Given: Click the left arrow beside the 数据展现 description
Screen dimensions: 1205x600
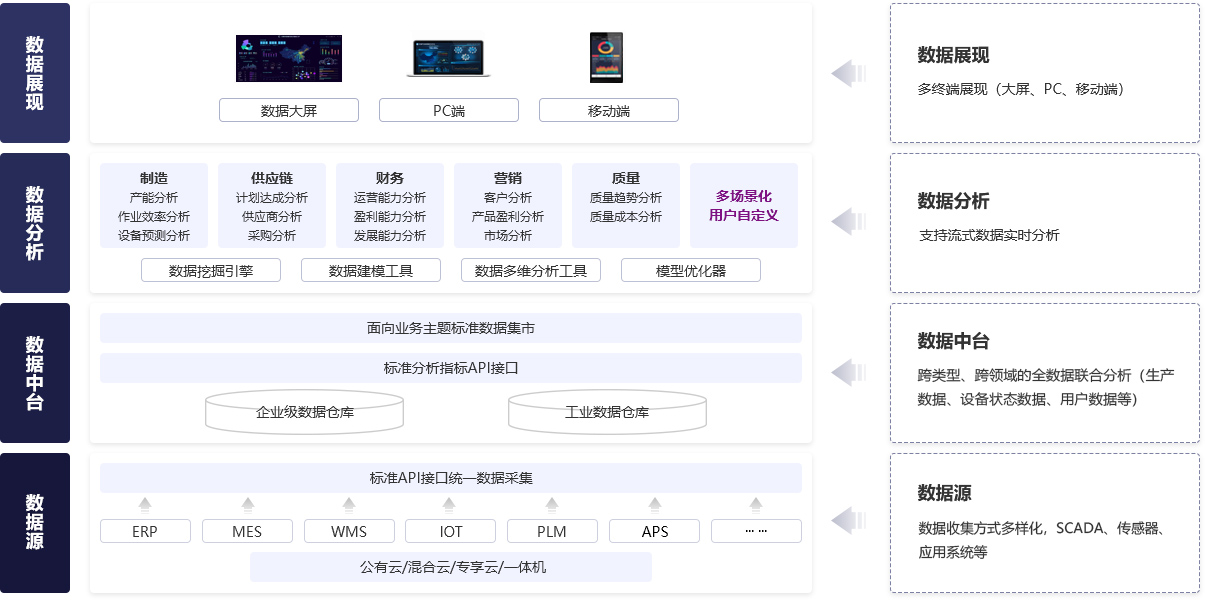Looking at the screenshot, I should point(848,73).
